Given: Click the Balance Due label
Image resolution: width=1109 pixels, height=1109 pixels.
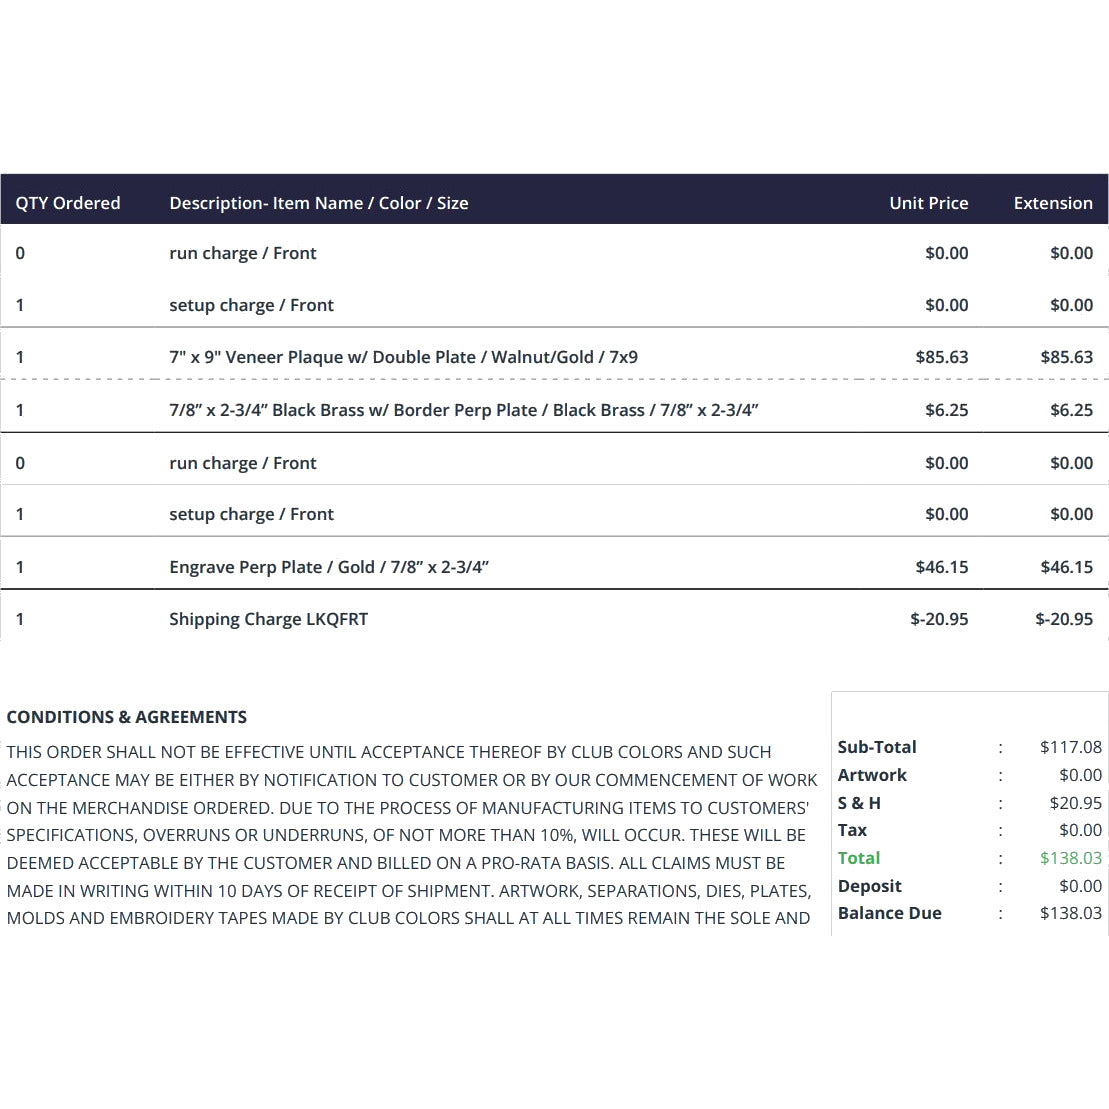Looking at the screenshot, I should click(x=889, y=913).
